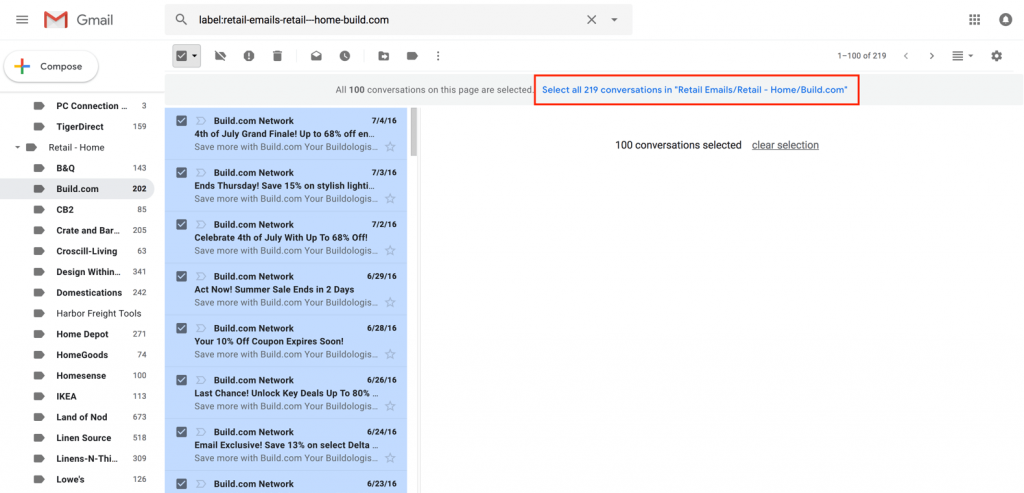
Task: Click inside the search input field
Action: (x=389, y=20)
